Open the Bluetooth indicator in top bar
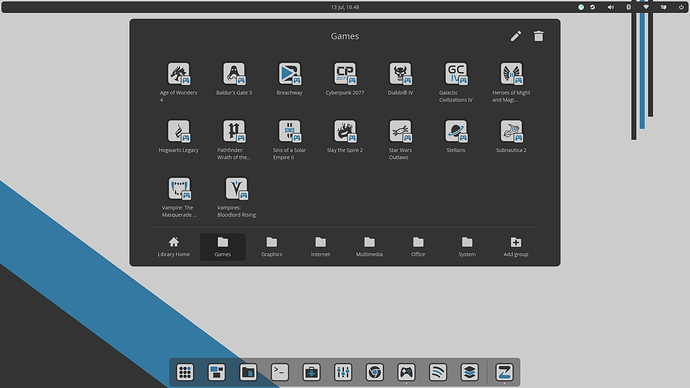The width and height of the screenshot is (690, 388). click(x=628, y=7)
